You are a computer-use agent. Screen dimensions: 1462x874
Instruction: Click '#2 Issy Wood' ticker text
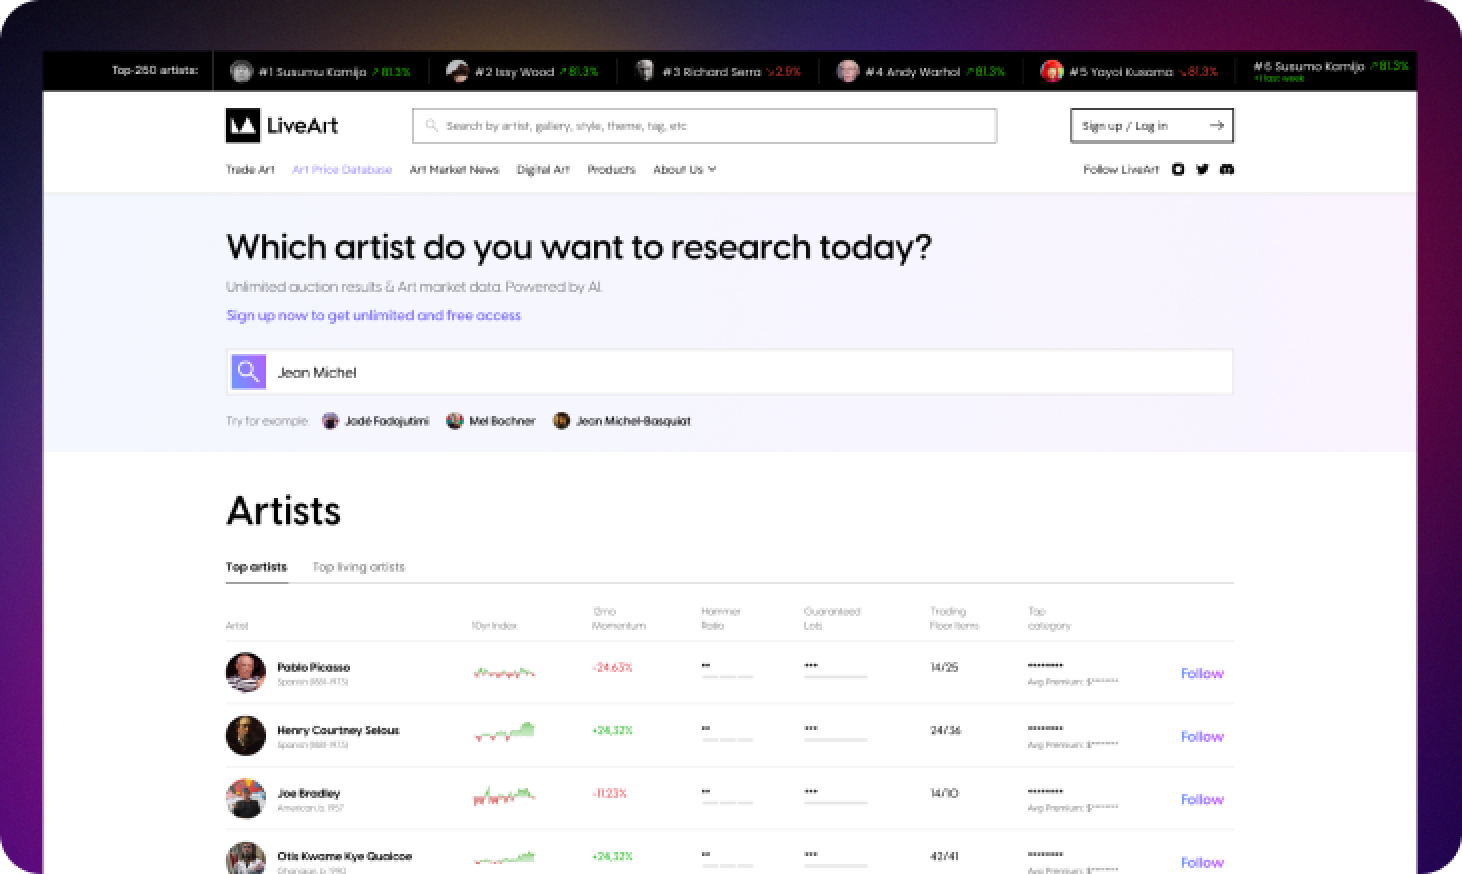(x=514, y=72)
